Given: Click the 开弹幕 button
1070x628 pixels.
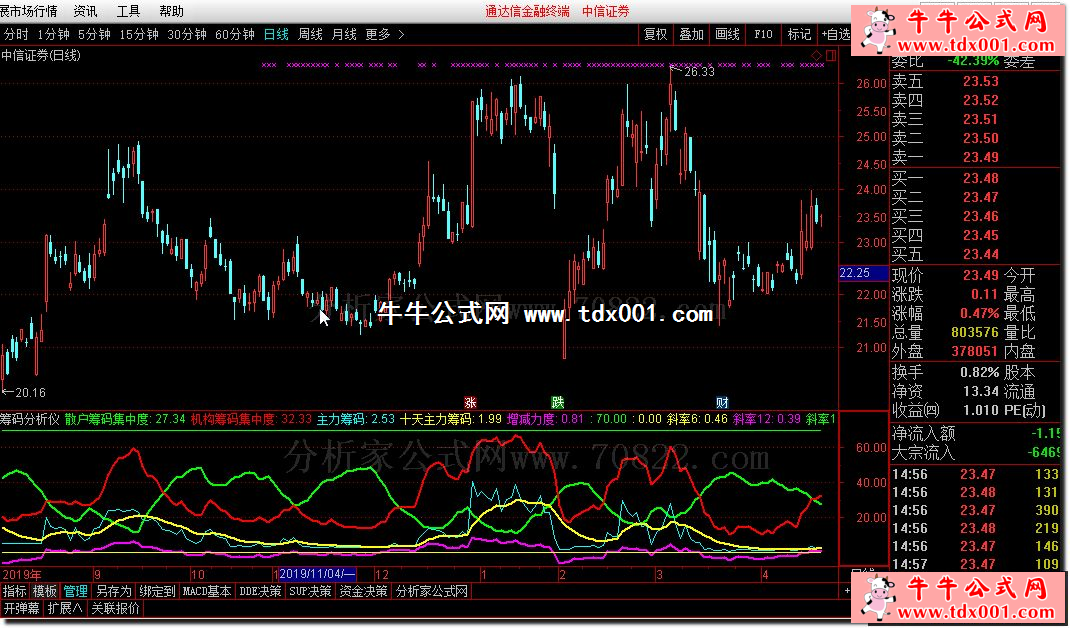Looking at the screenshot, I should (x=22, y=608).
